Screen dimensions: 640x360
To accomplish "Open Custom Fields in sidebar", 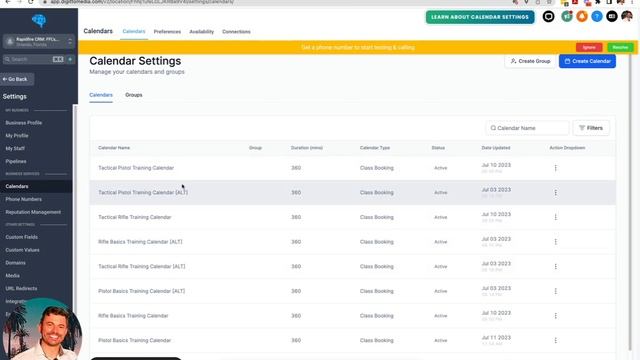I will (x=22, y=237).
